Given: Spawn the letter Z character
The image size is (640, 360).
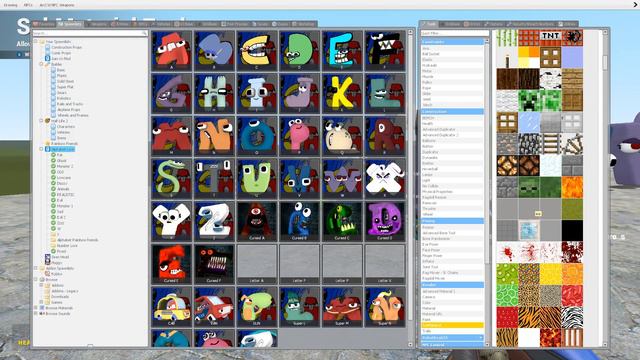Looking at the screenshot, I should pyautogui.click(x=214, y=221).
